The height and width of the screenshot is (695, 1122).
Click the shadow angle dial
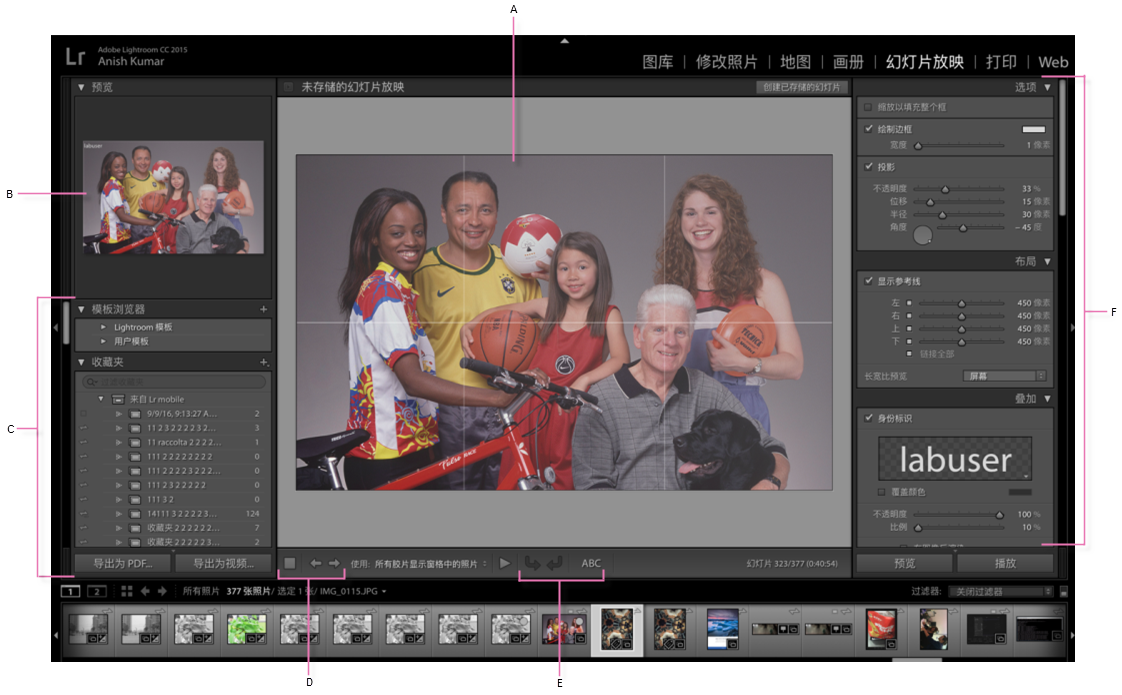tap(923, 235)
